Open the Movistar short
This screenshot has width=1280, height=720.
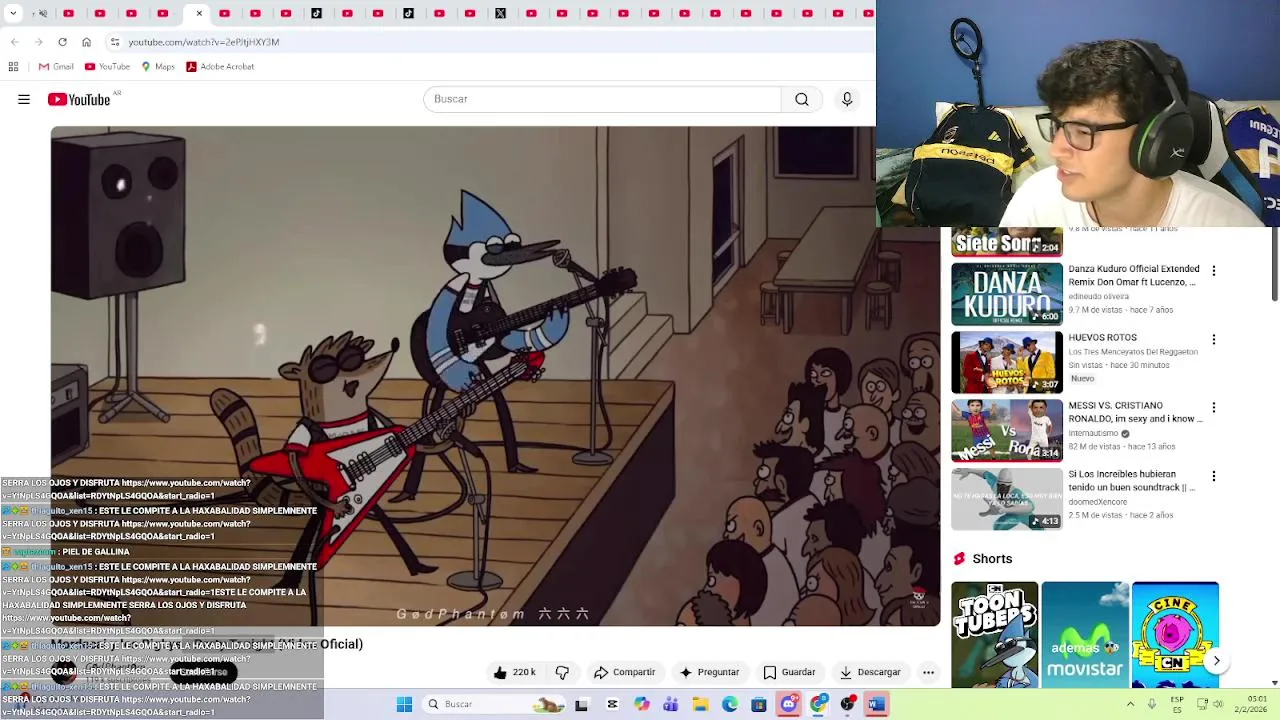coord(1085,634)
